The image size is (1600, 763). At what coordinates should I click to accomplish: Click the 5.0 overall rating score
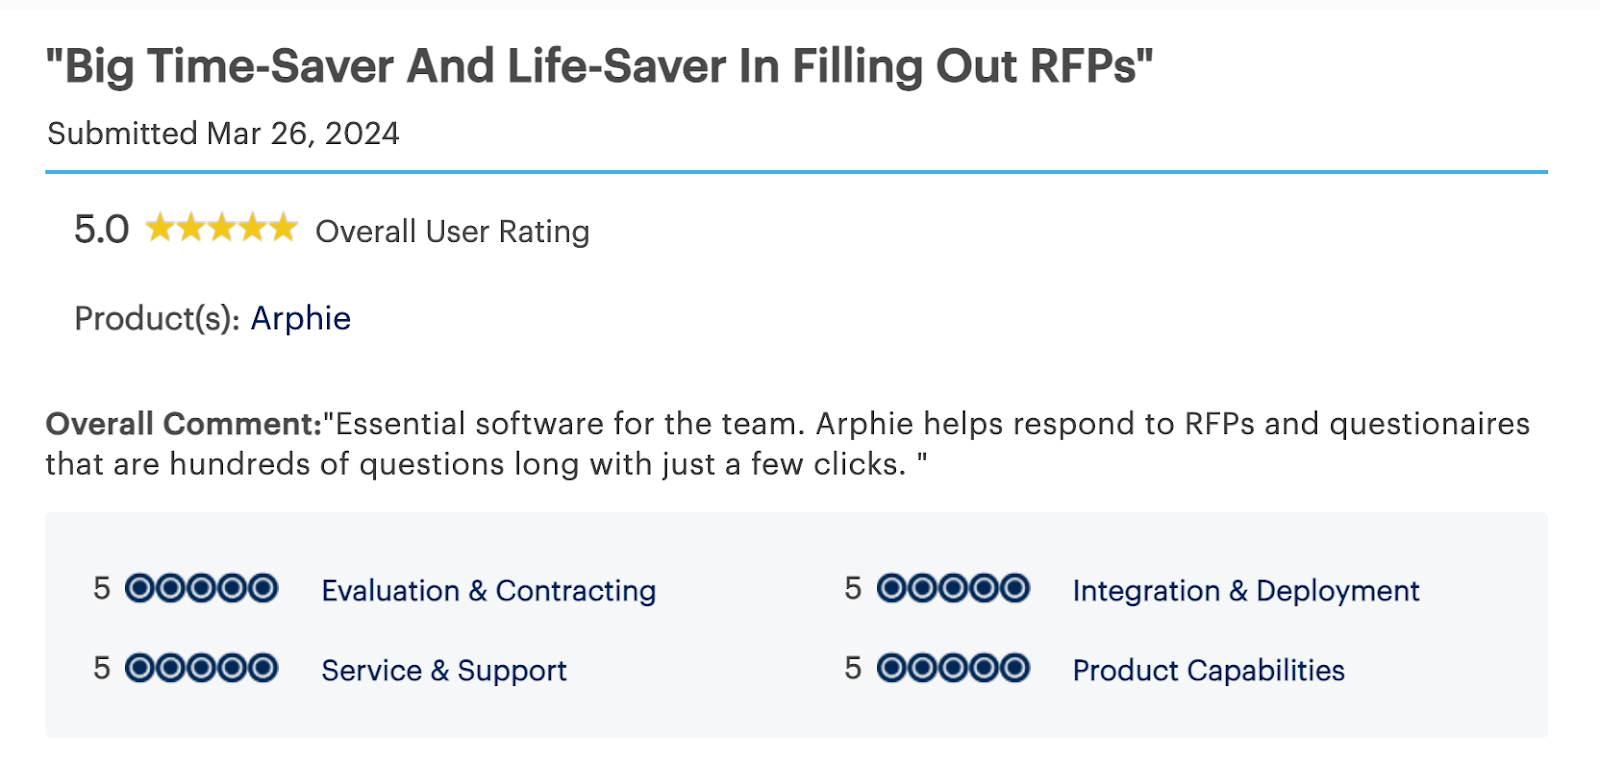pyautogui.click(x=101, y=229)
